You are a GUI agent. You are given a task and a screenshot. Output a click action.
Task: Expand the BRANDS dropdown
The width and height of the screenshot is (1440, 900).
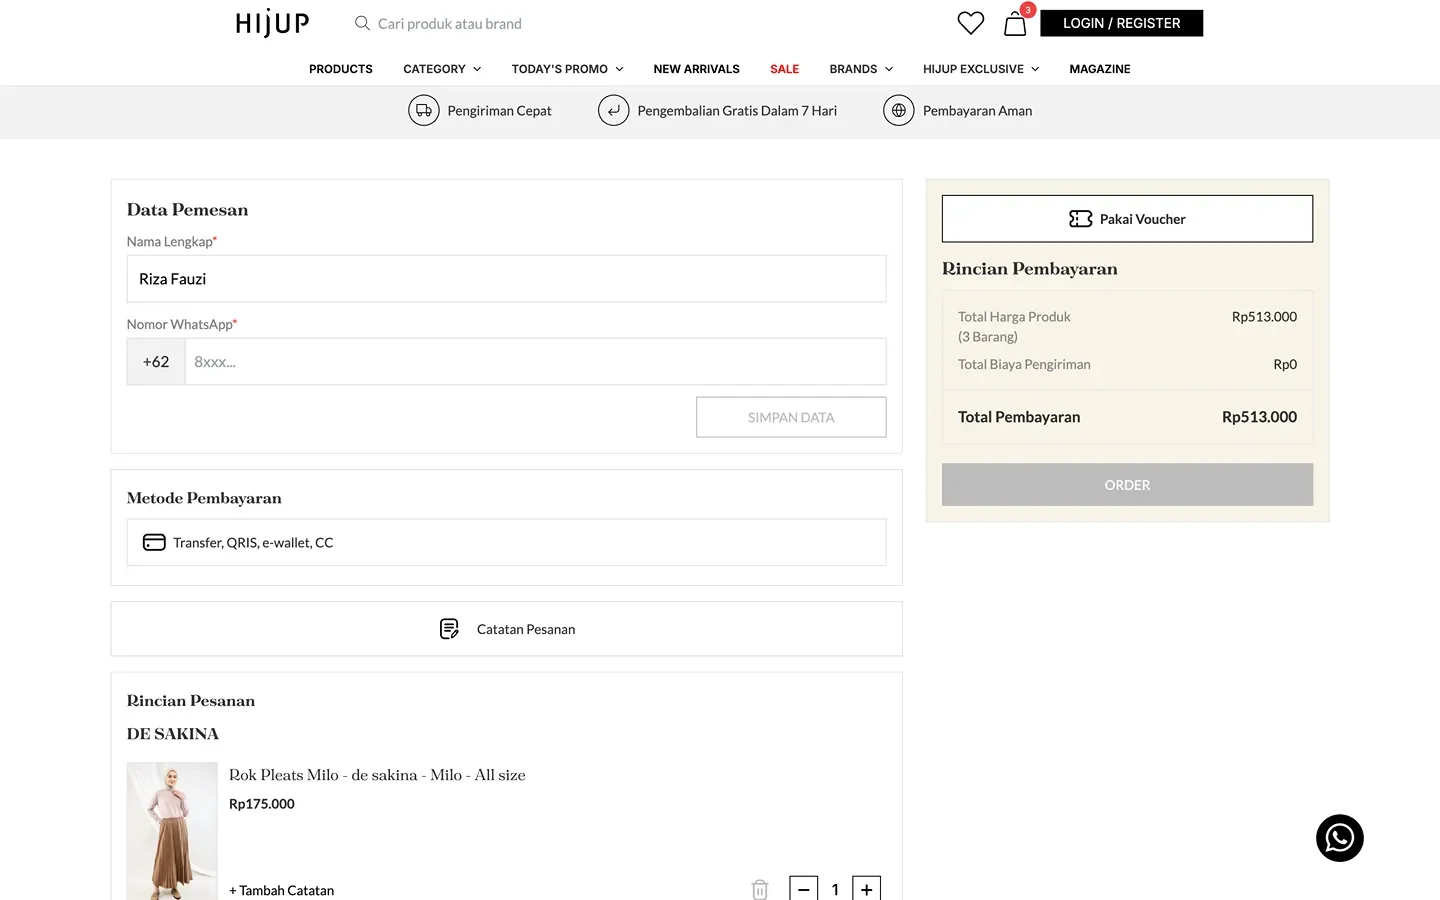click(x=861, y=69)
